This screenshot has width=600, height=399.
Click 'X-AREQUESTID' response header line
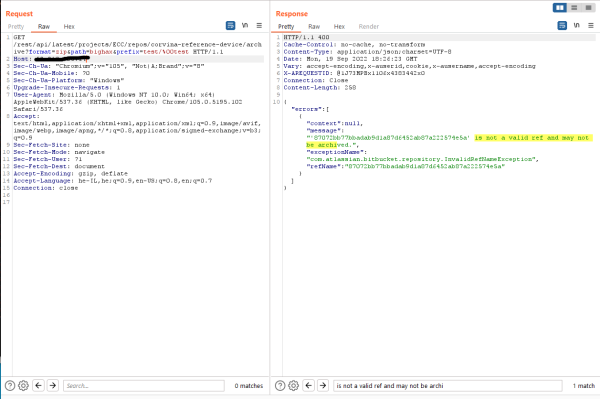pyautogui.click(x=354, y=73)
